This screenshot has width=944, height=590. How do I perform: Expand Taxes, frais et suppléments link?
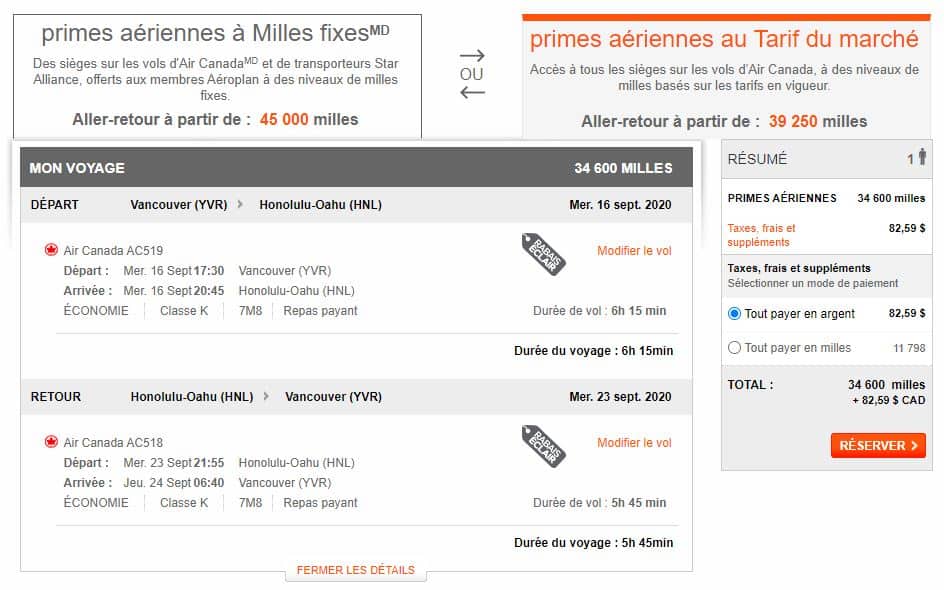coord(762,235)
